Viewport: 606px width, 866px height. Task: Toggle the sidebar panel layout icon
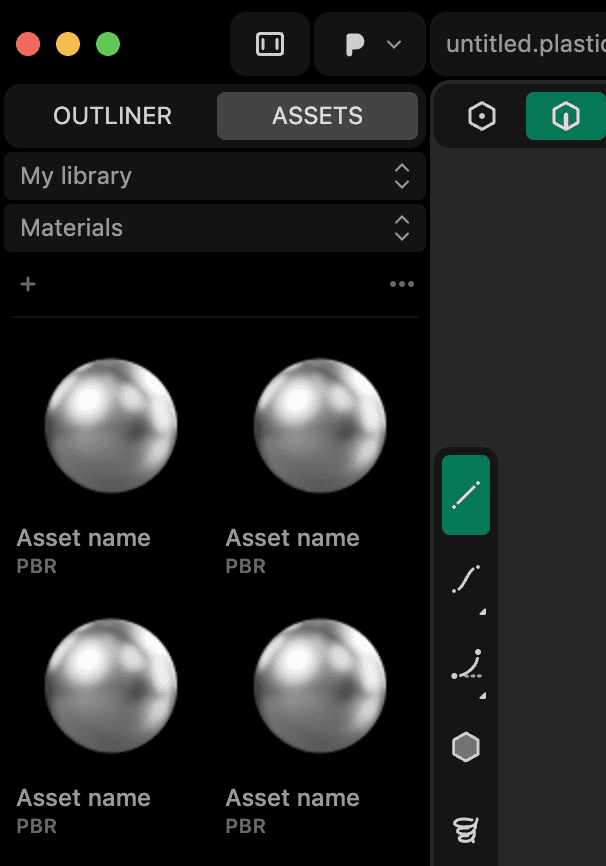point(270,45)
